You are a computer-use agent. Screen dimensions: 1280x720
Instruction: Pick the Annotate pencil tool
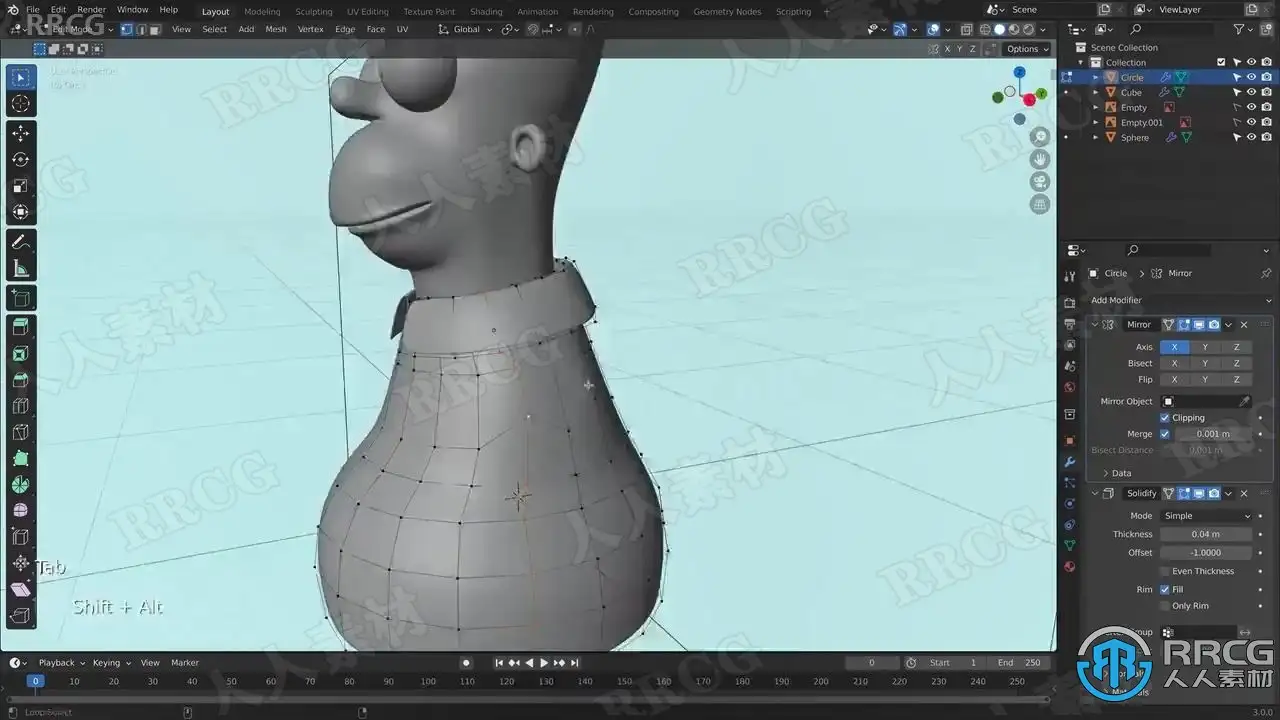(x=21, y=242)
